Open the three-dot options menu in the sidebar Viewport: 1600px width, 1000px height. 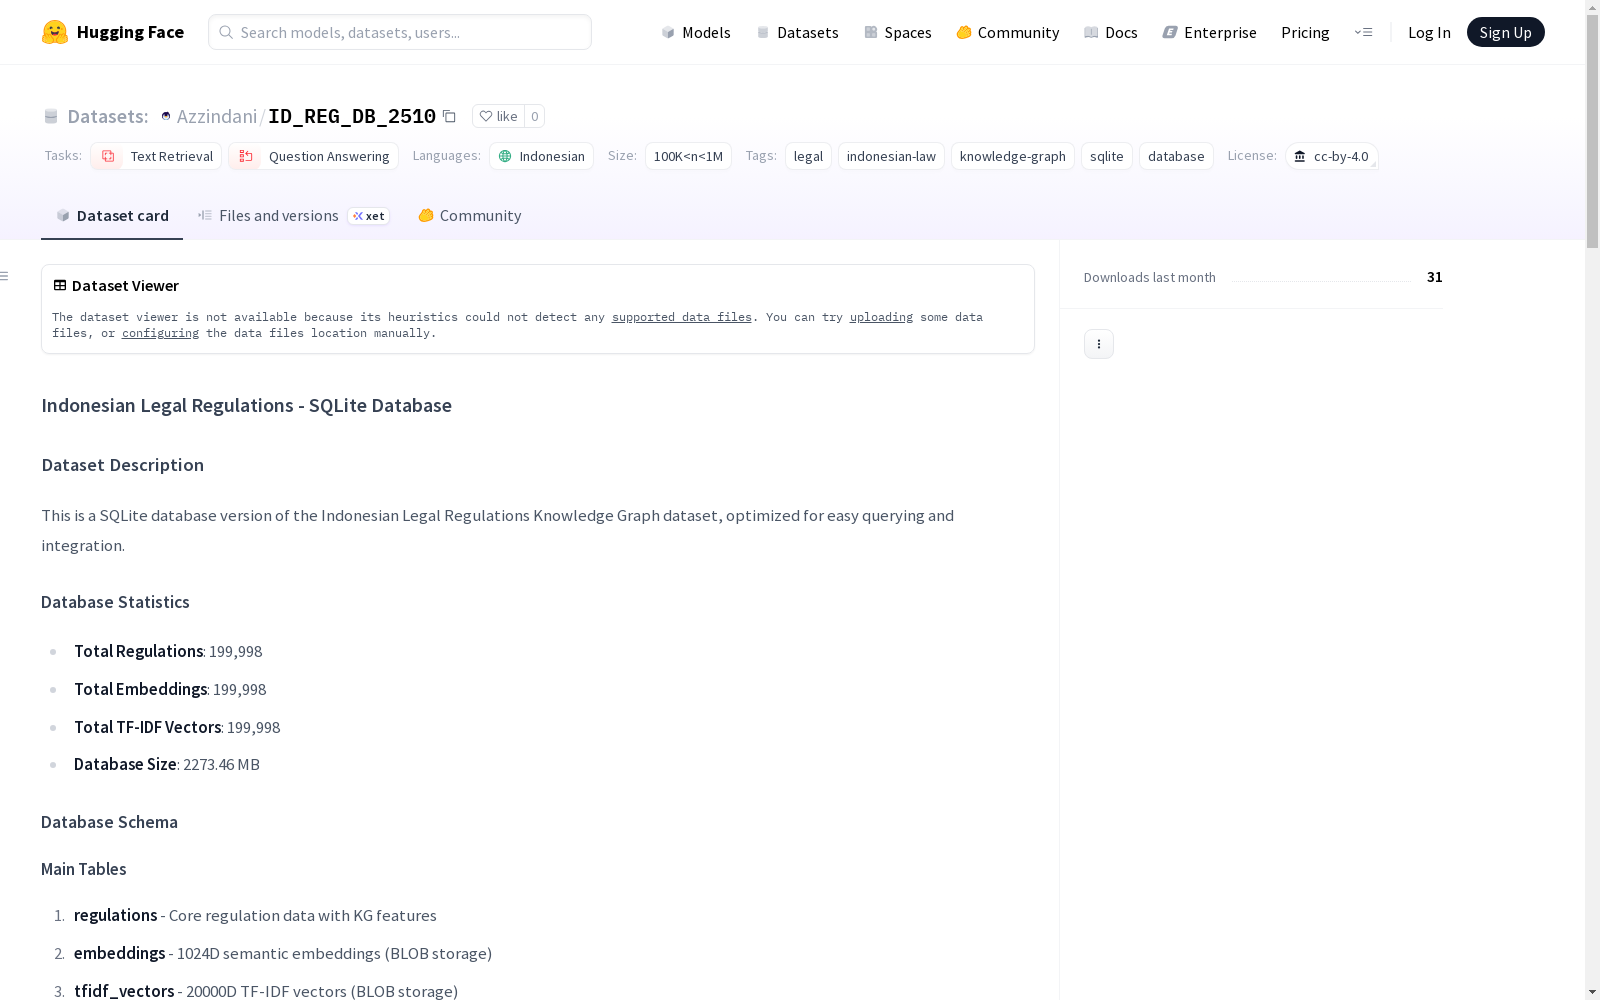coord(1099,344)
